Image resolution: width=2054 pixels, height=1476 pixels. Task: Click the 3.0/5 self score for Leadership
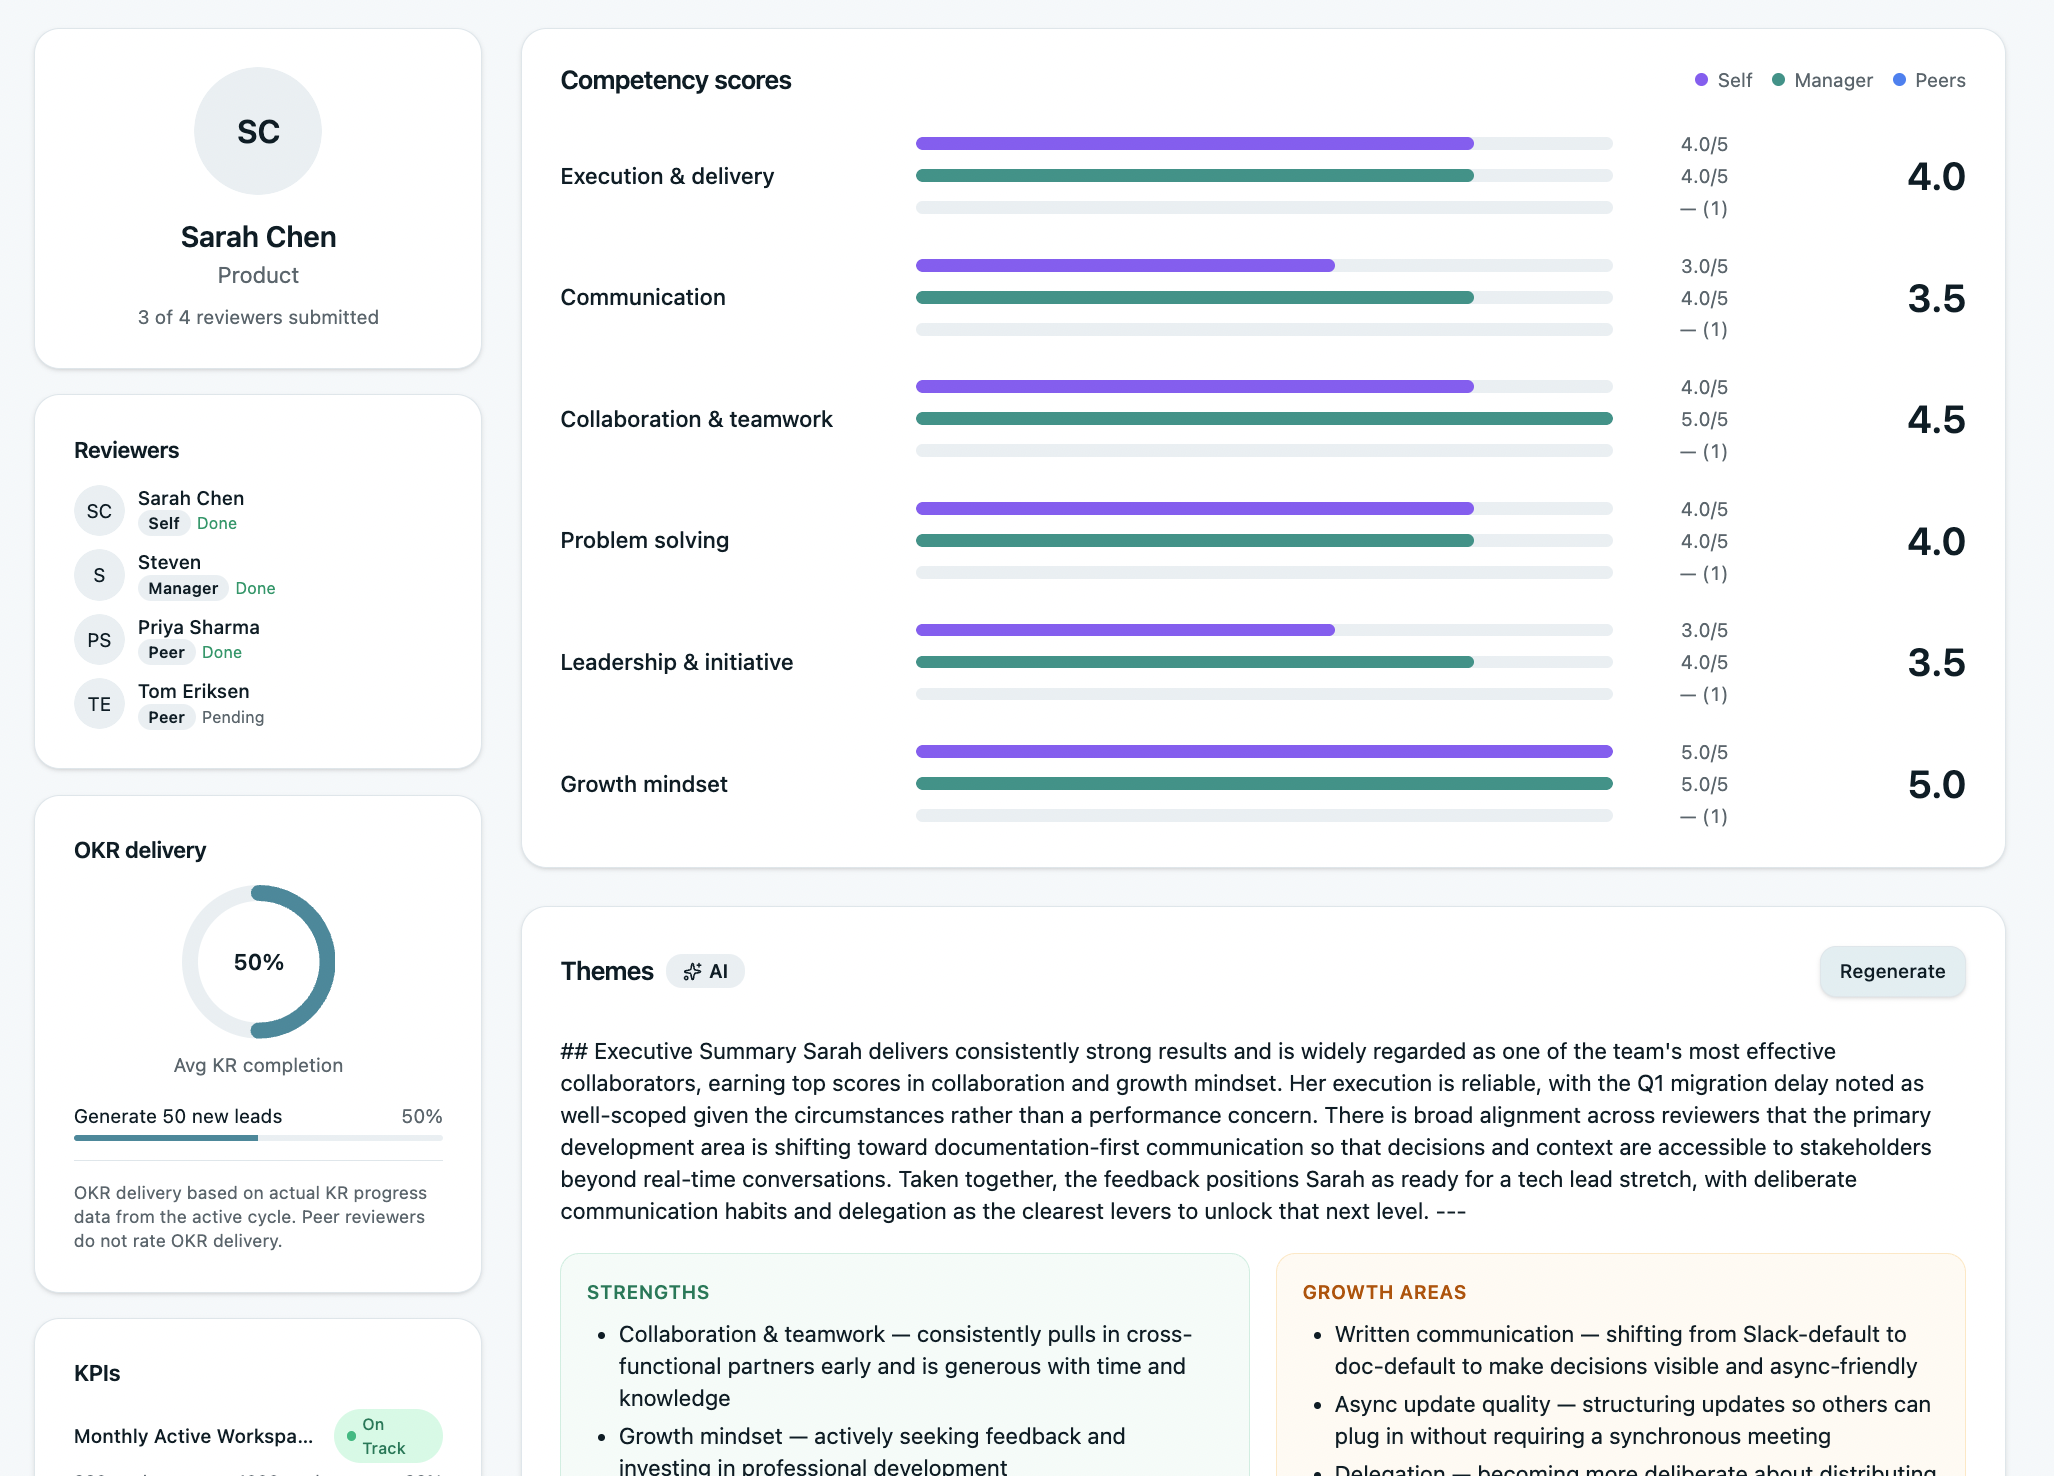tap(1704, 630)
